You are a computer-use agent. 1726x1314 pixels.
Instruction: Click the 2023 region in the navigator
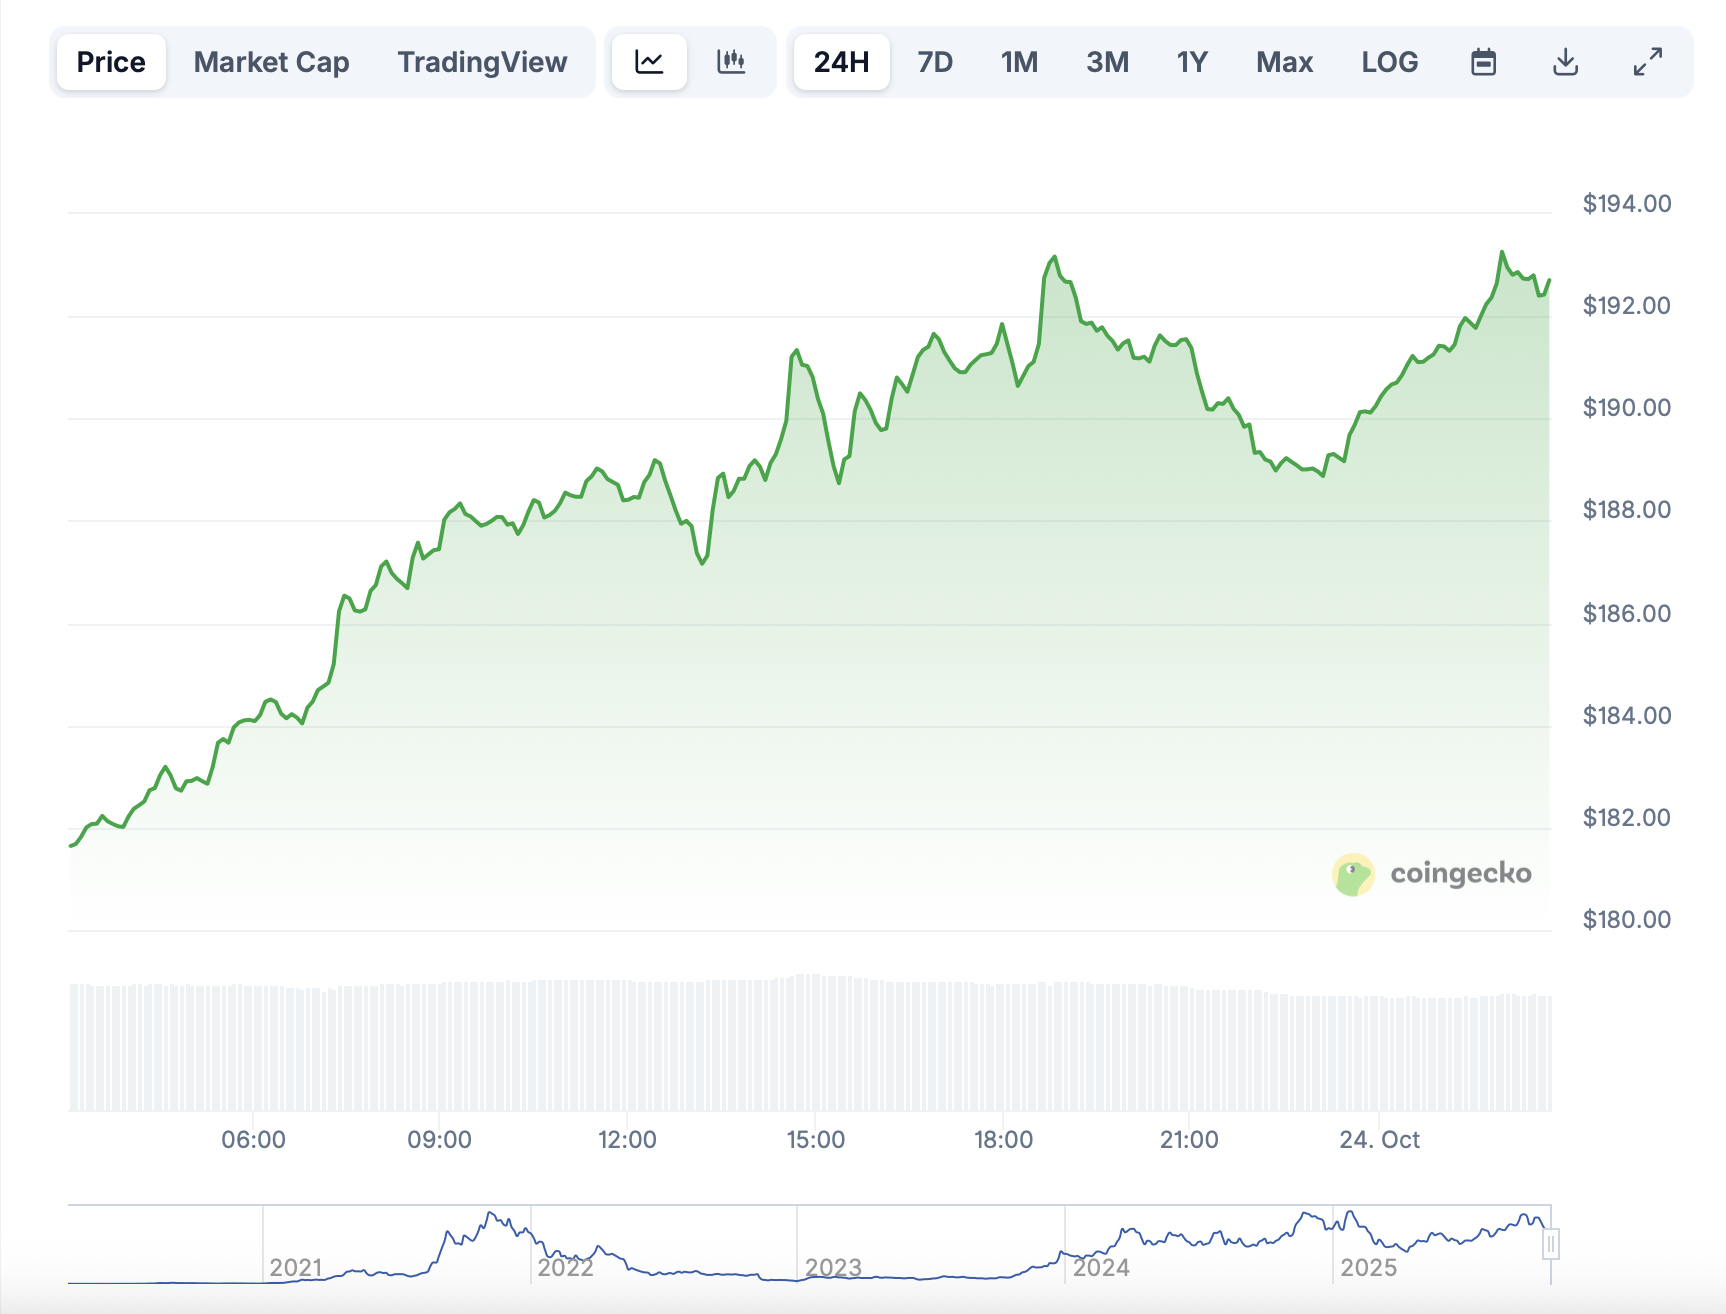[x=833, y=1267]
